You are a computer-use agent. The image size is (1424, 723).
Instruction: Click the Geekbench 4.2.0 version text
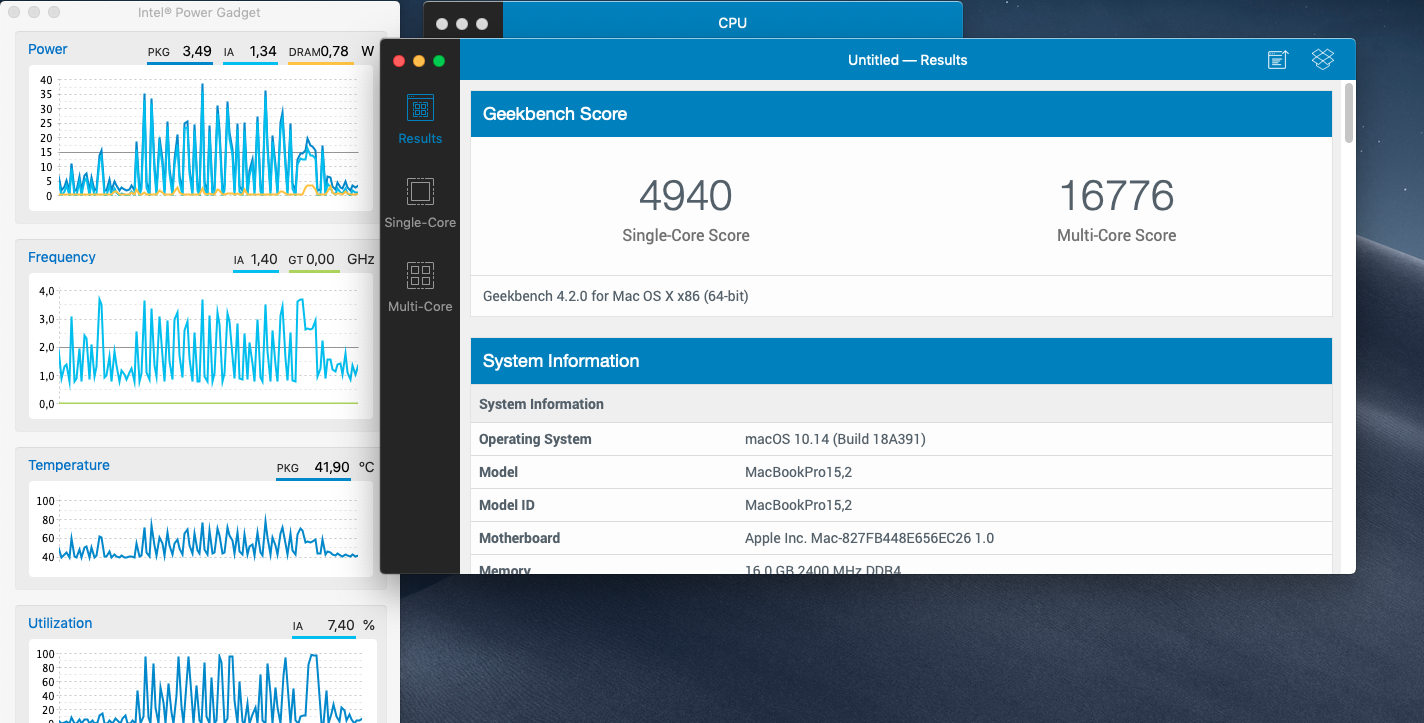(x=616, y=296)
